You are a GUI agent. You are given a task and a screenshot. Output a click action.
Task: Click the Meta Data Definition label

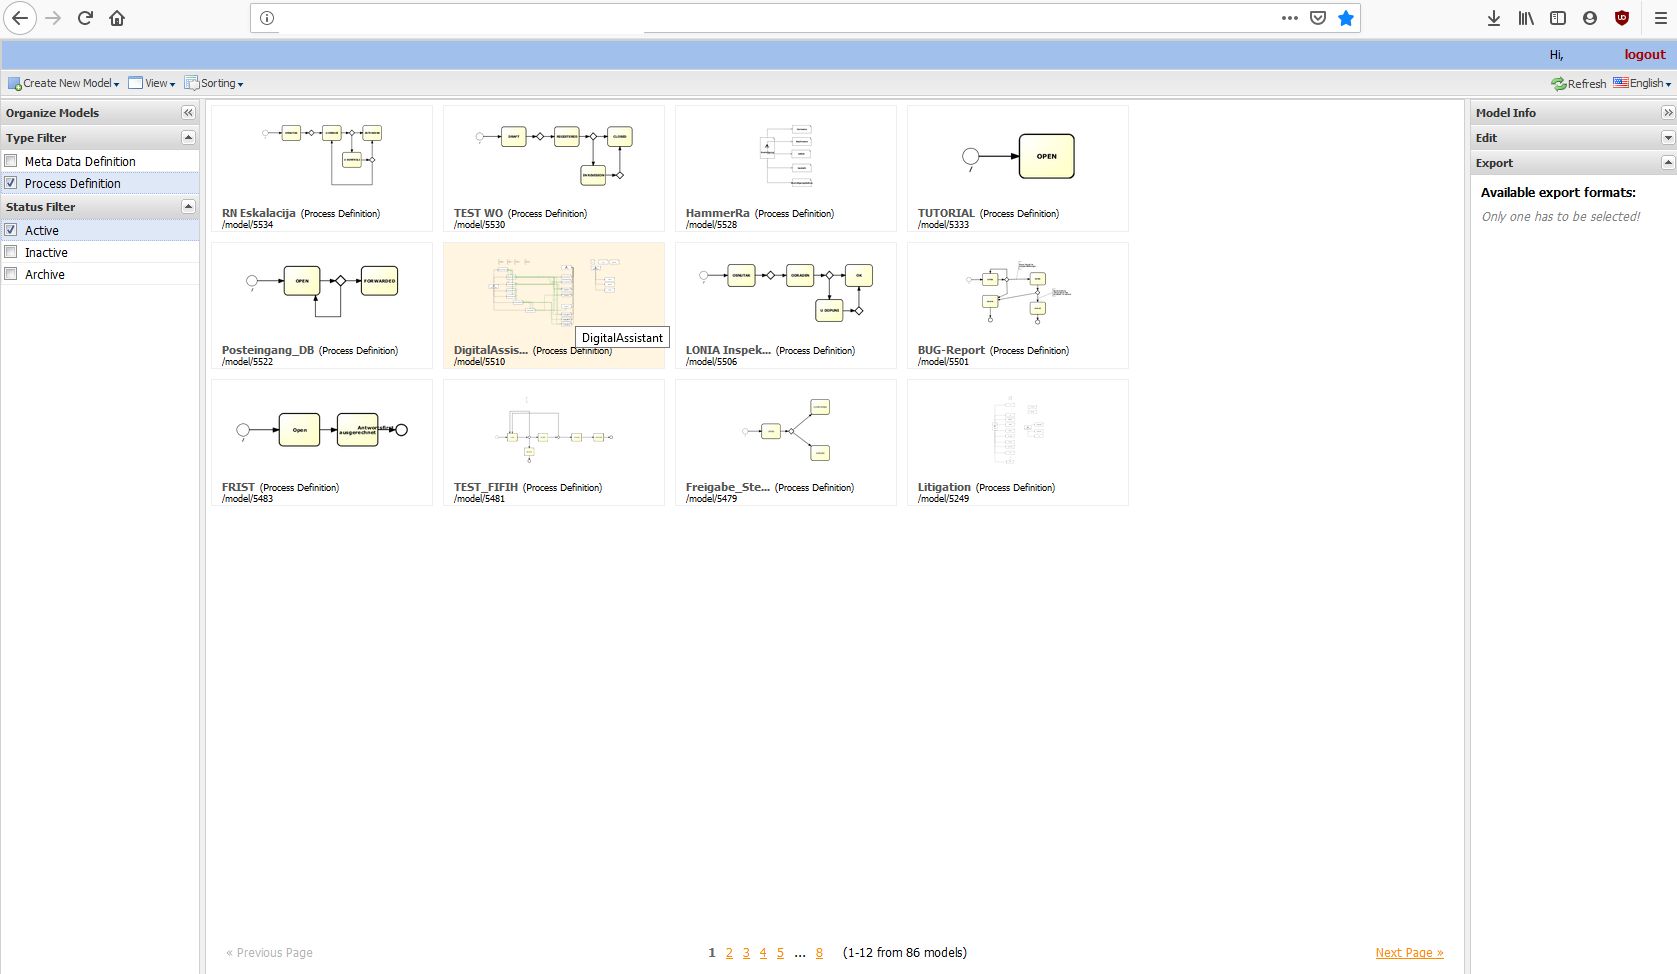pos(80,161)
